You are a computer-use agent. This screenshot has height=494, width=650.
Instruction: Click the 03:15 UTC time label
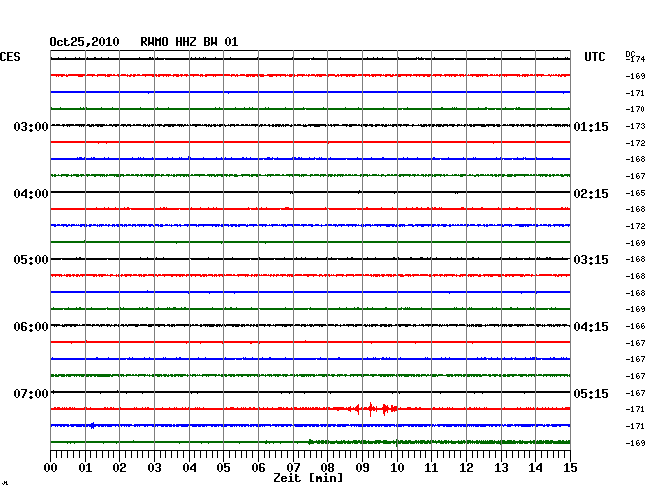[x=591, y=260]
